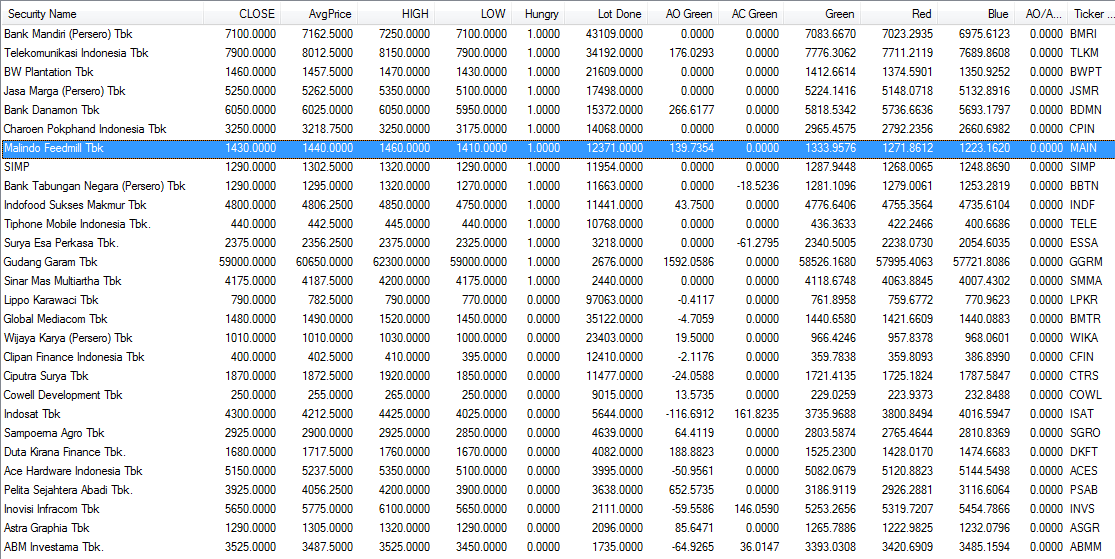Select the Bank Tabungan Negara (Persero) Tbk row
Image resolution: width=1115 pixels, height=559 pixels.
(558, 186)
